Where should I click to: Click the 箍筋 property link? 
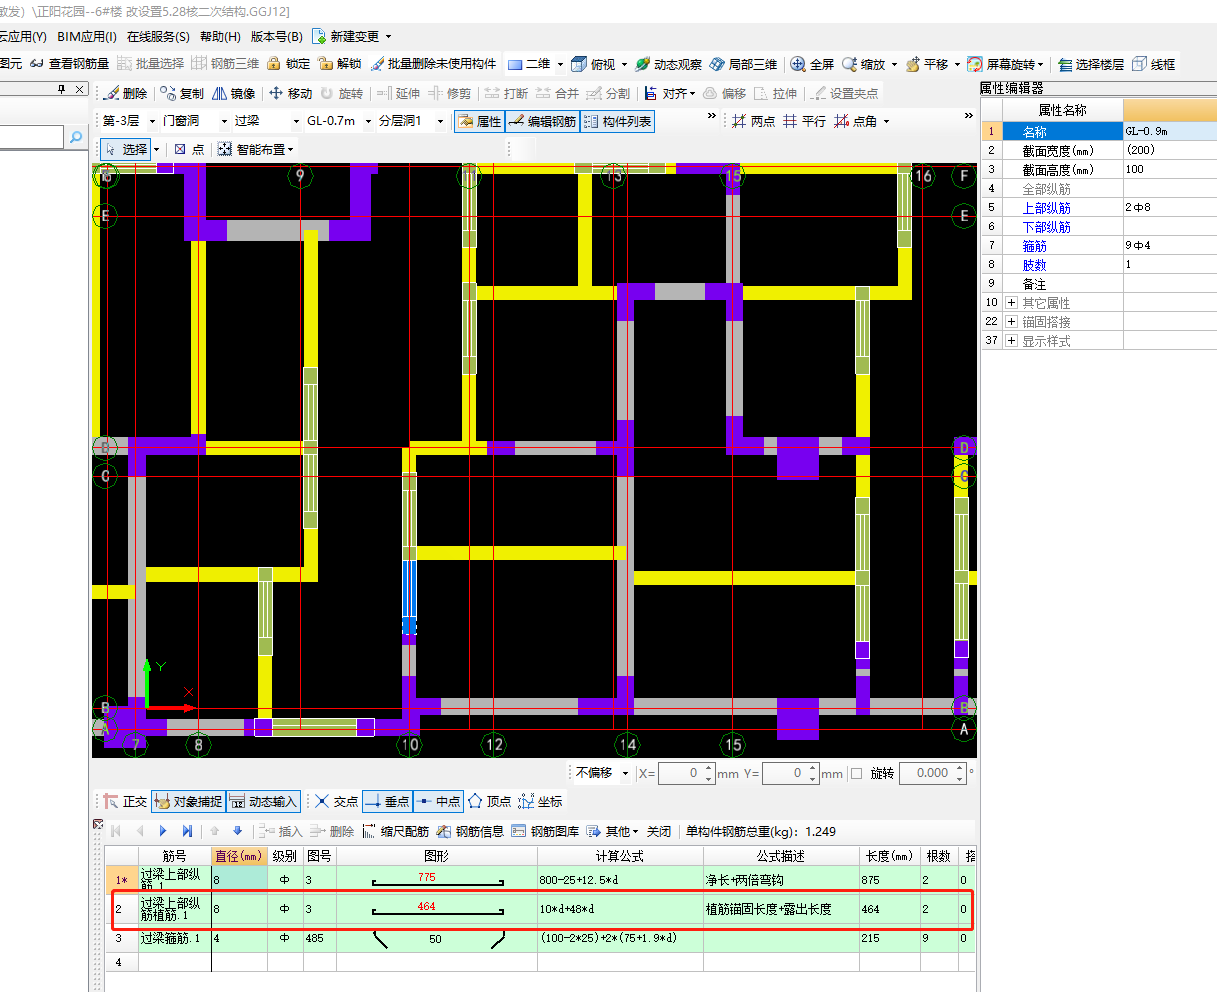click(x=1034, y=246)
